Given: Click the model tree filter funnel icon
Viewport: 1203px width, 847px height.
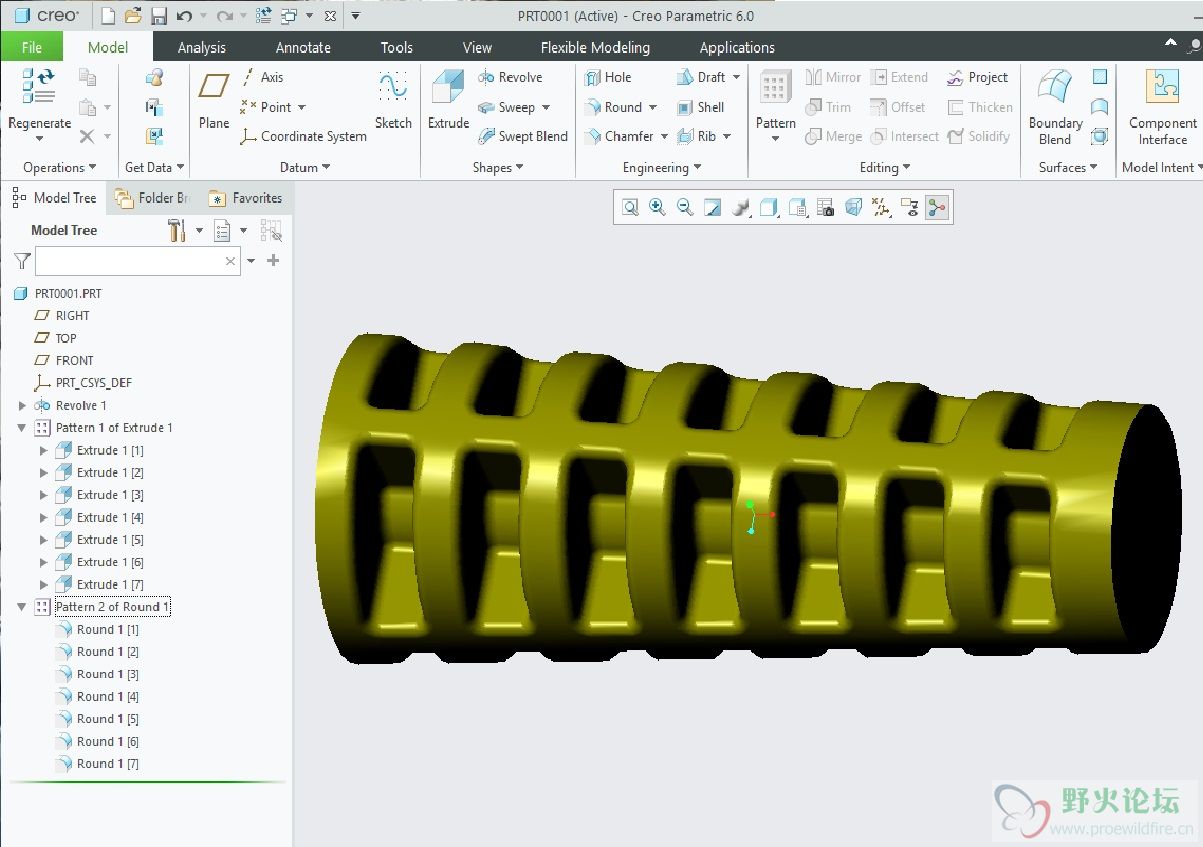Looking at the screenshot, I should pos(22,261).
